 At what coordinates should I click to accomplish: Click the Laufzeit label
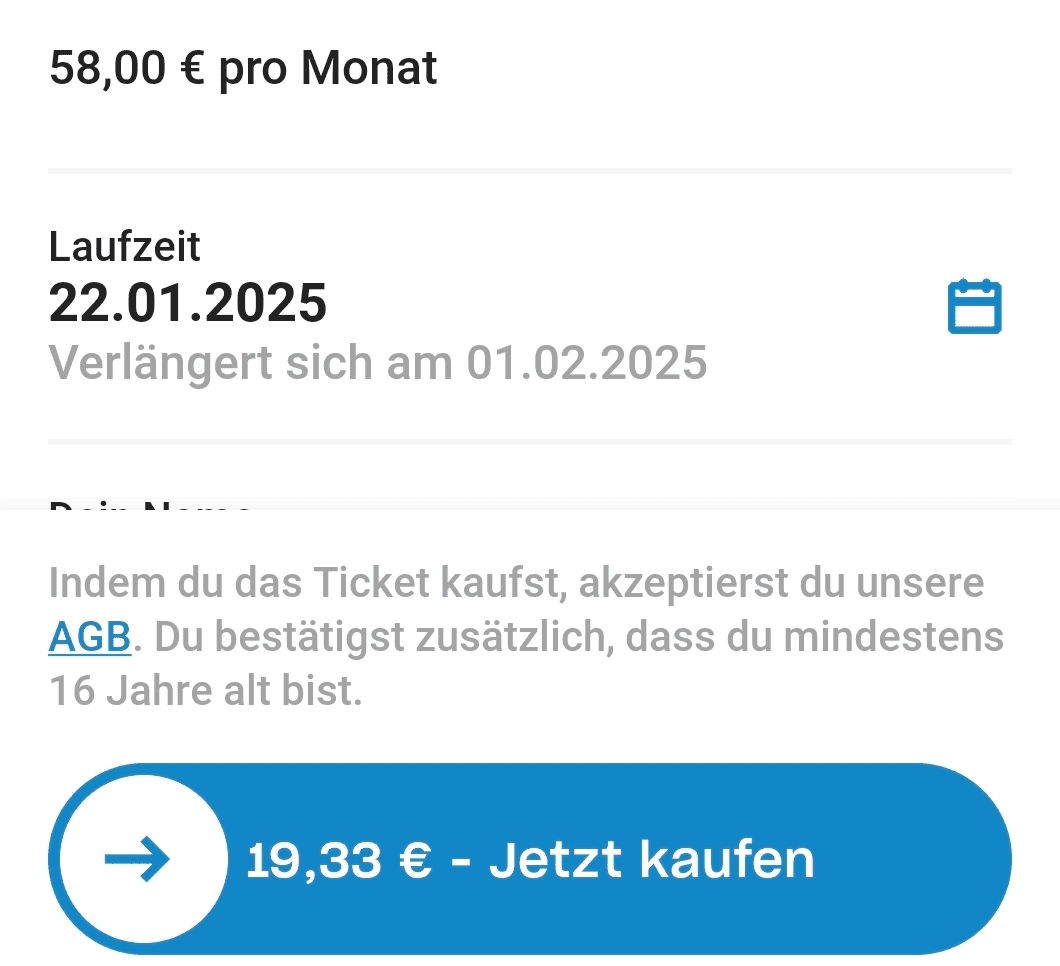click(x=125, y=246)
